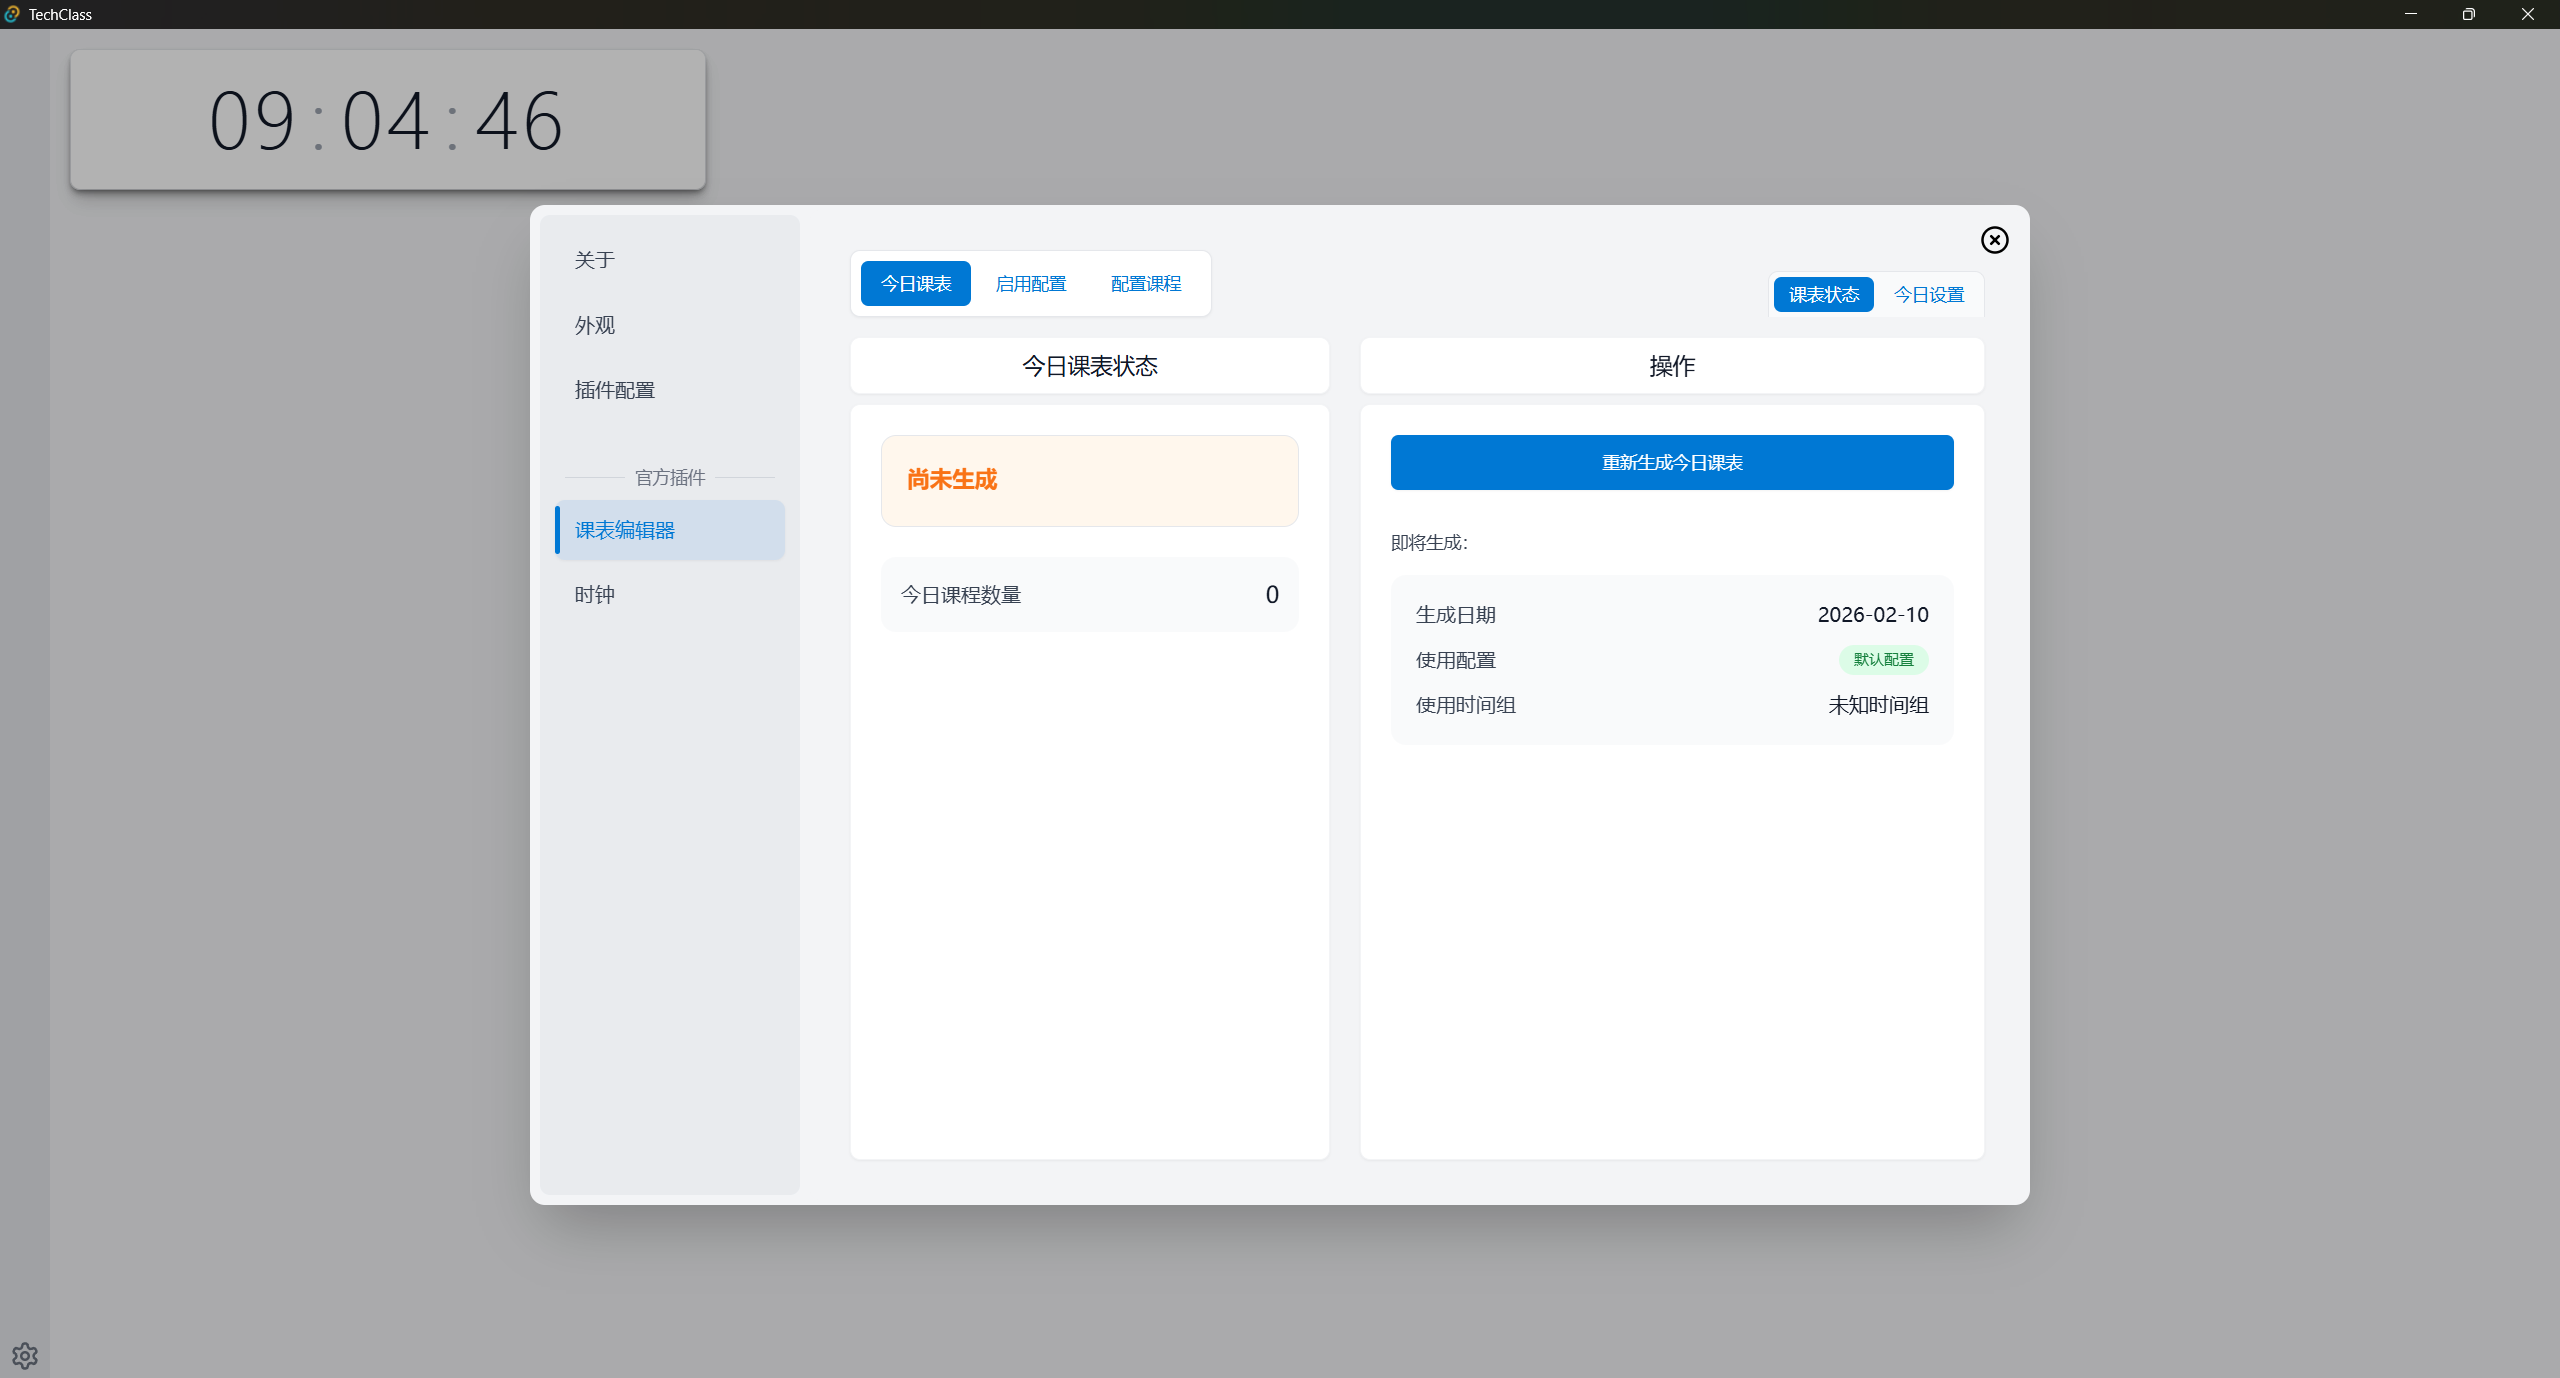
Task: Switch to 配置课程 tab
Action: click(1146, 284)
